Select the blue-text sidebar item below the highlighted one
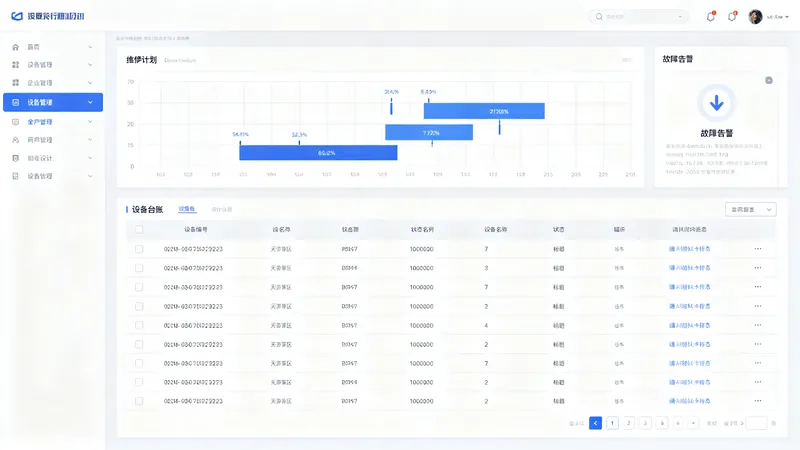800x450 pixels. point(53,122)
